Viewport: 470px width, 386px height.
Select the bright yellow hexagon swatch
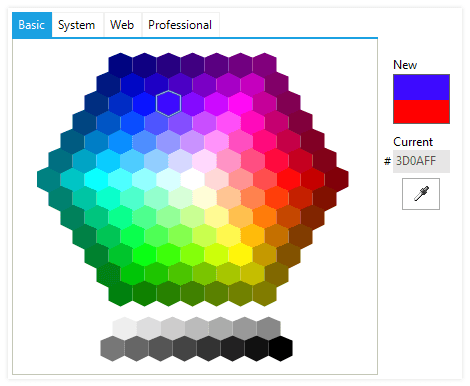(x=241, y=255)
